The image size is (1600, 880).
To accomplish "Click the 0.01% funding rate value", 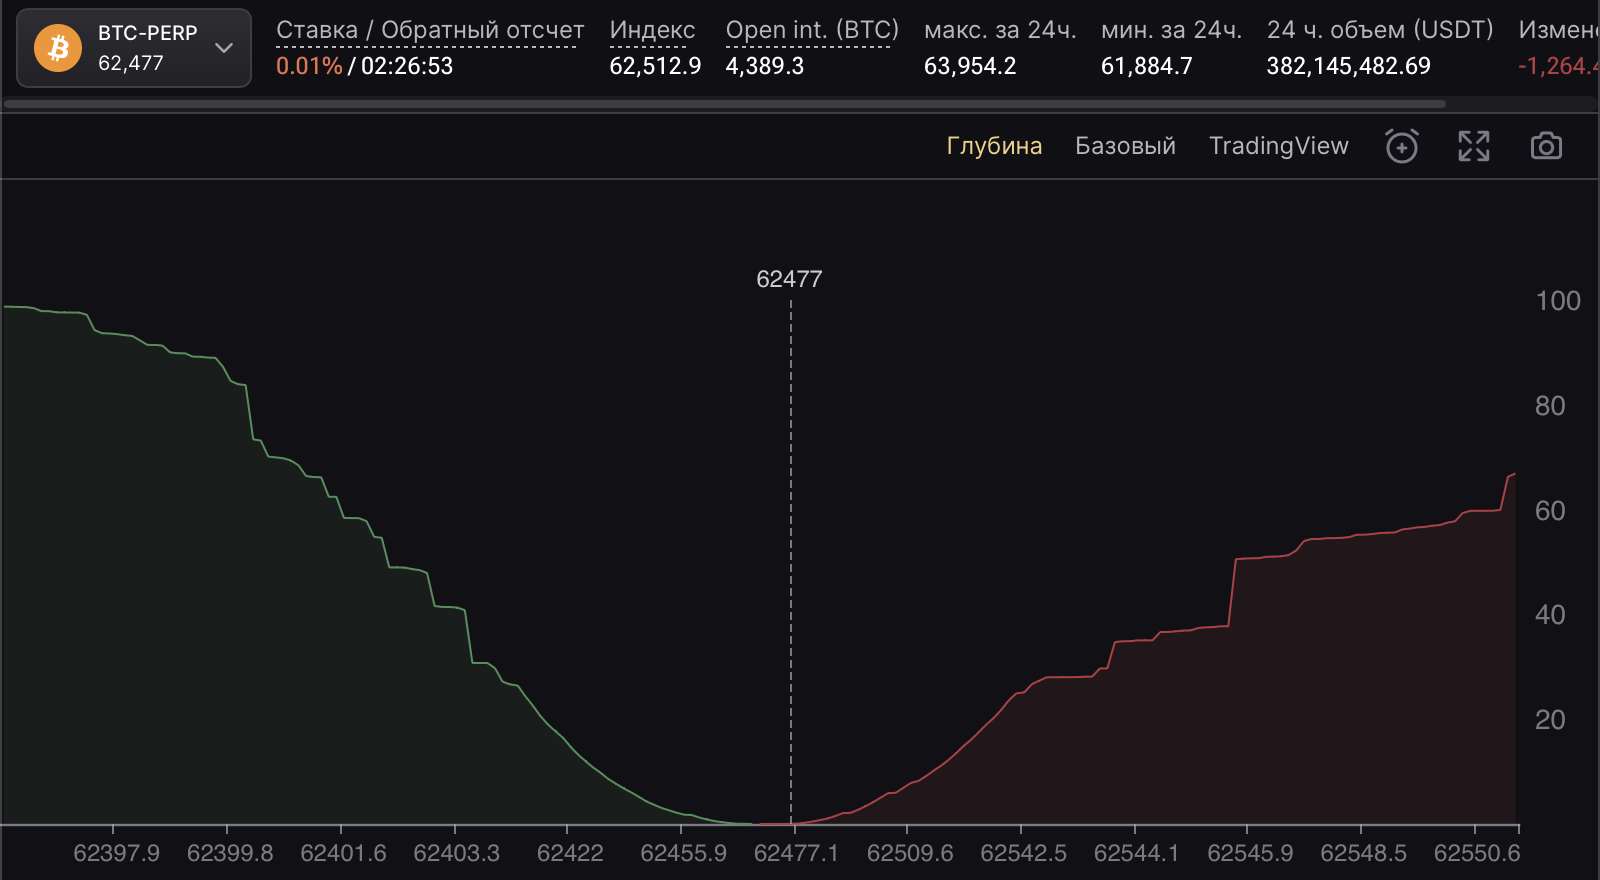I will point(309,66).
